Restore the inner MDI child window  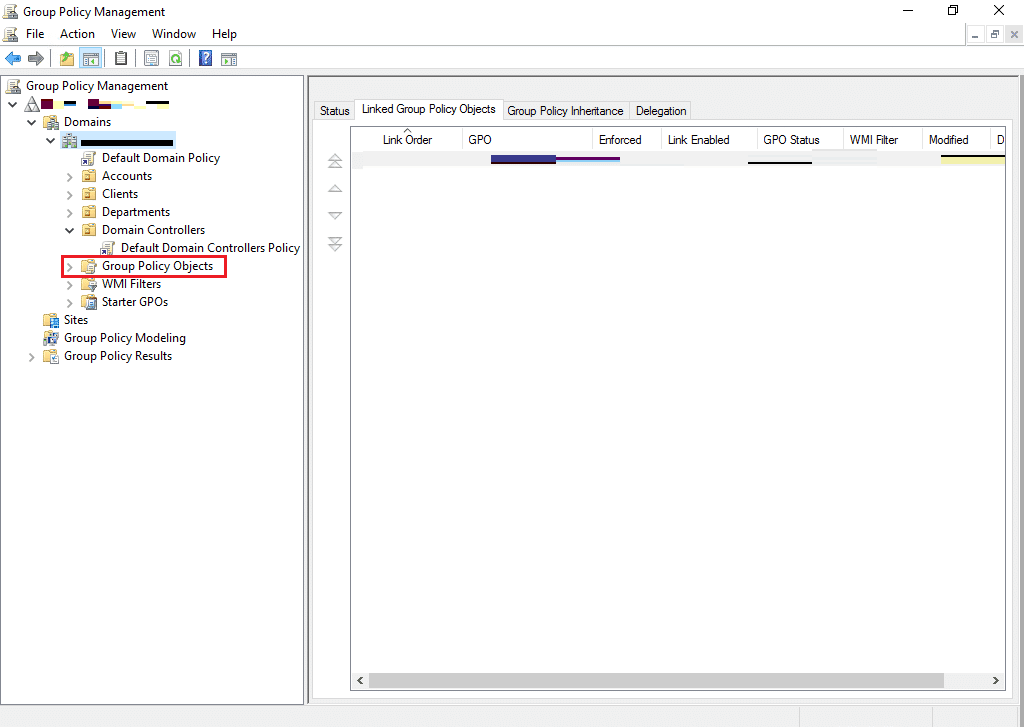pos(995,35)
